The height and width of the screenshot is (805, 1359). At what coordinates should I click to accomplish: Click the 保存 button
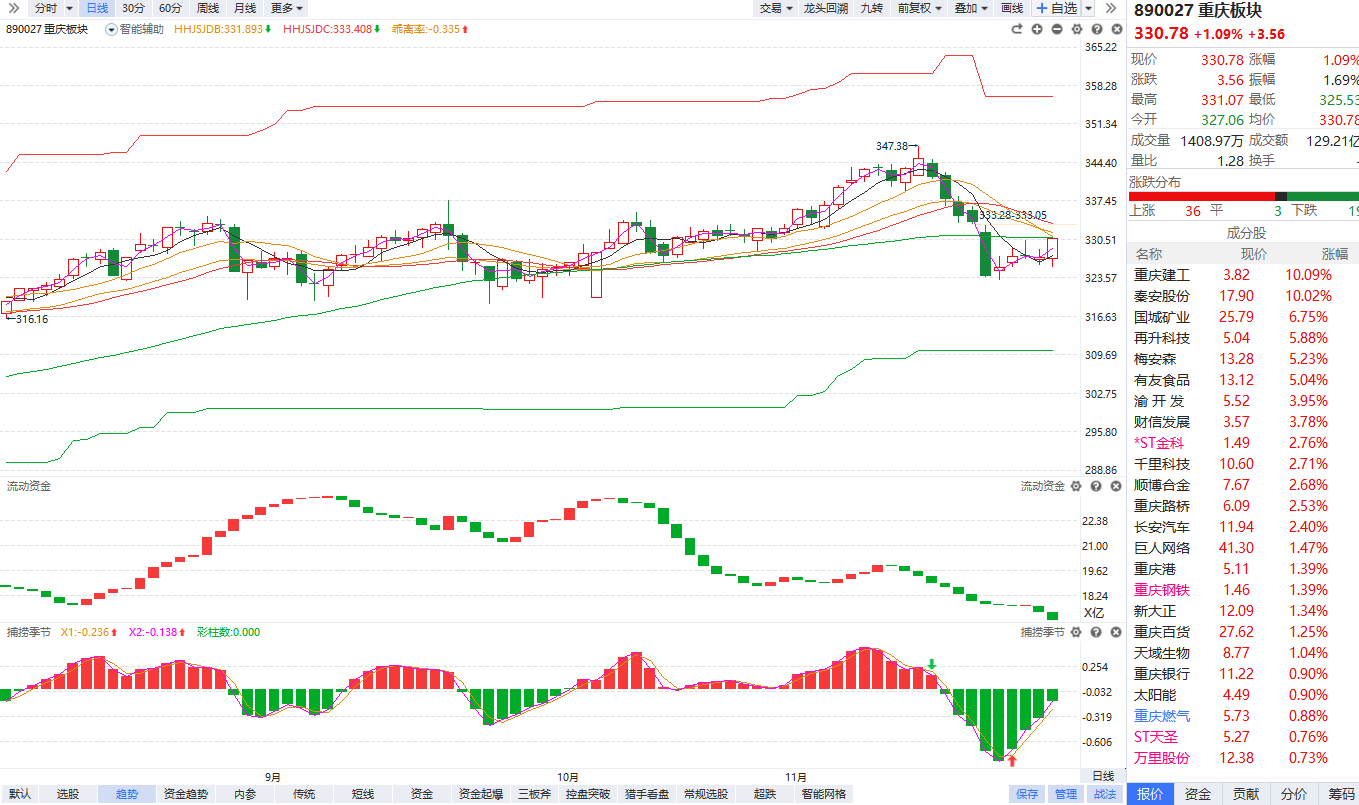(x=1027, y=794)
